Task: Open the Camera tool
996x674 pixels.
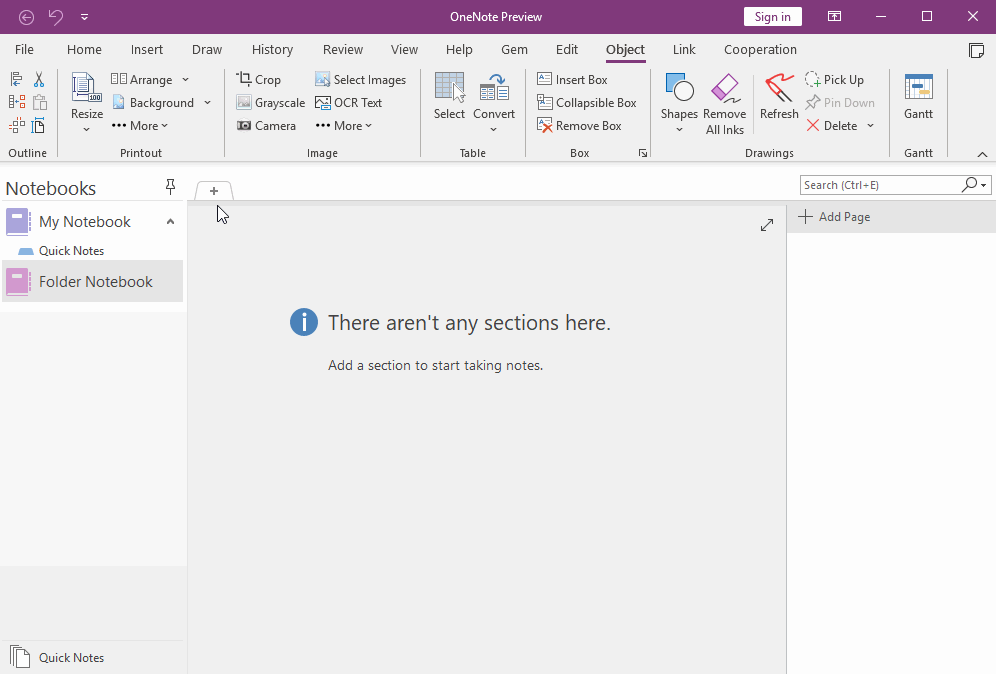Action: pos(266,126)
